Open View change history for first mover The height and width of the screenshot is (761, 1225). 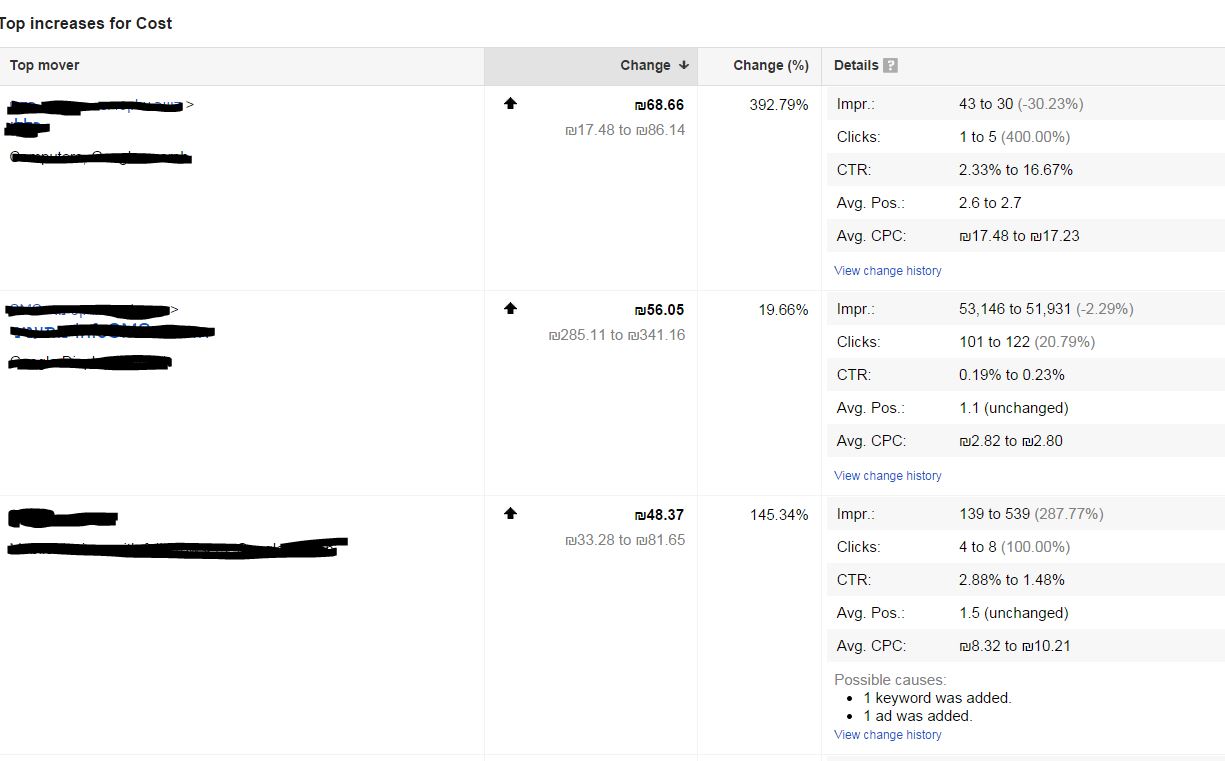pos(888,271)
